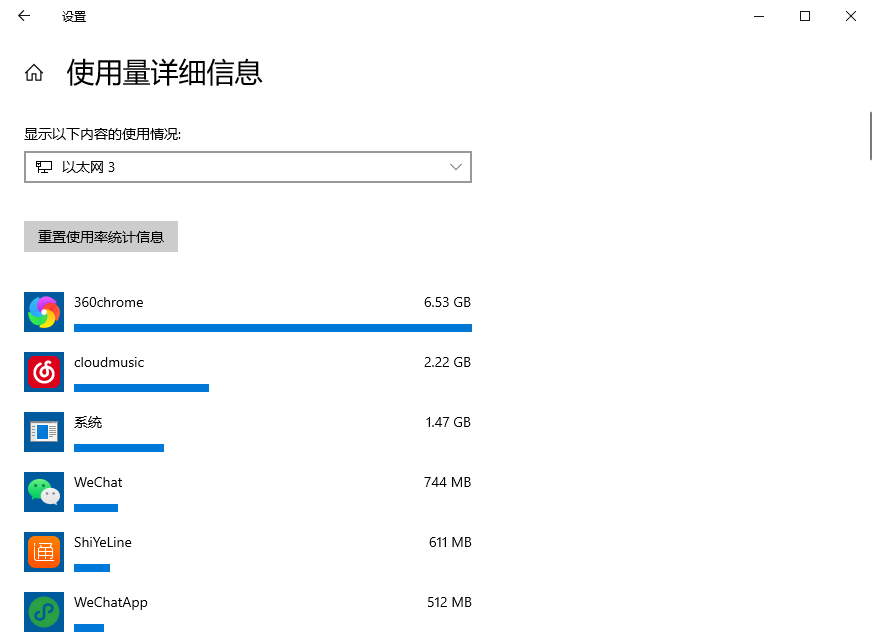The width and height of the screenshot is (874, 637).
Task: Select the WeChat app name text
Action: pos(97,482)
